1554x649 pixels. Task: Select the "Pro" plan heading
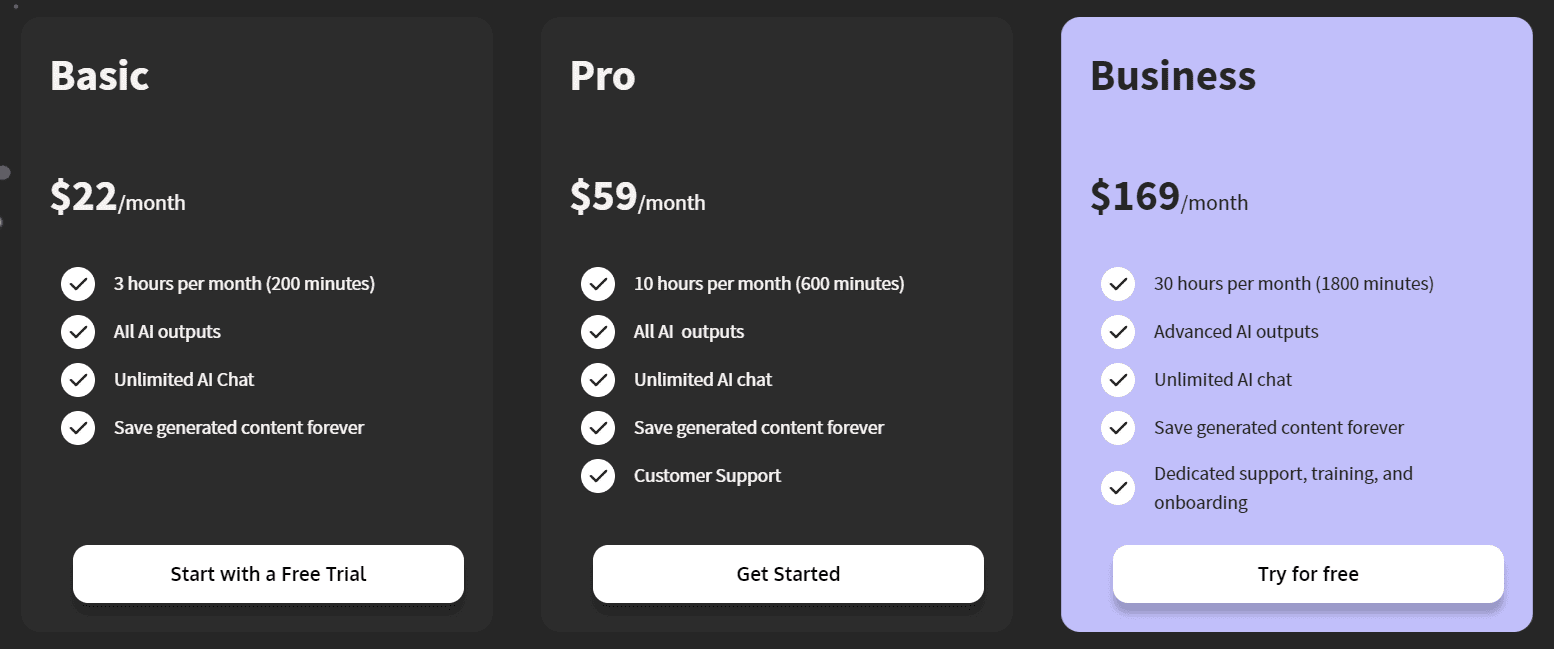[602, 75]
